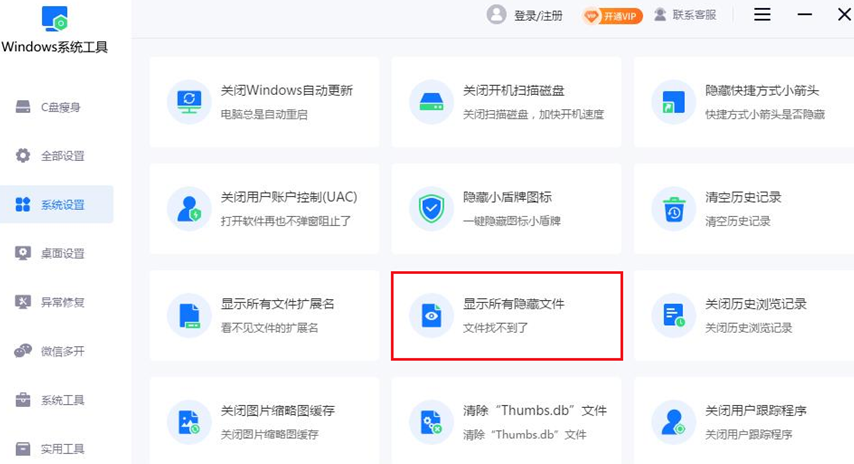The width and height of the screenshot is (854, 464).
Task: Click the 联系客服 person icon
Action: tap(660, 15)
